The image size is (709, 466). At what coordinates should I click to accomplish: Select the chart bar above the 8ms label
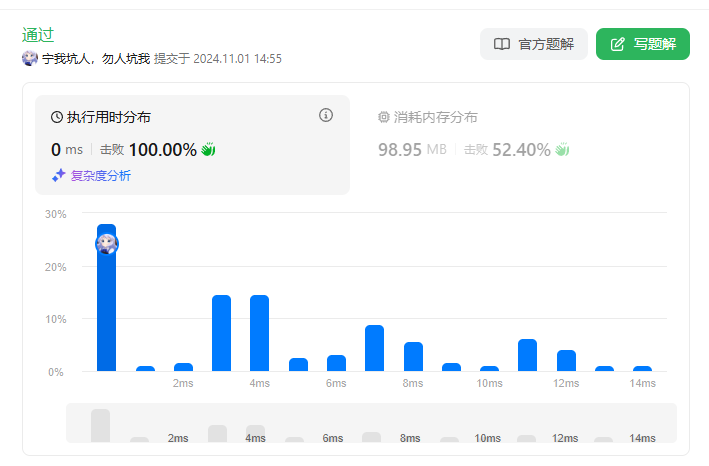pyautogui.click(x=413, y=356)
